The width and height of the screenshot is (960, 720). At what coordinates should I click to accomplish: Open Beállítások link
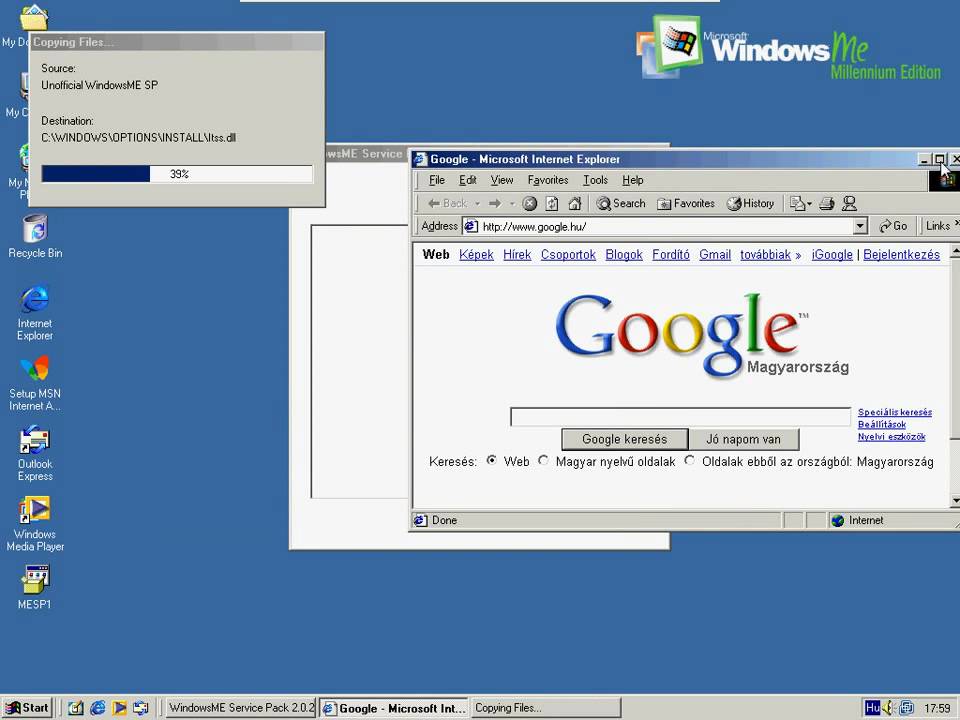(882, 425)
